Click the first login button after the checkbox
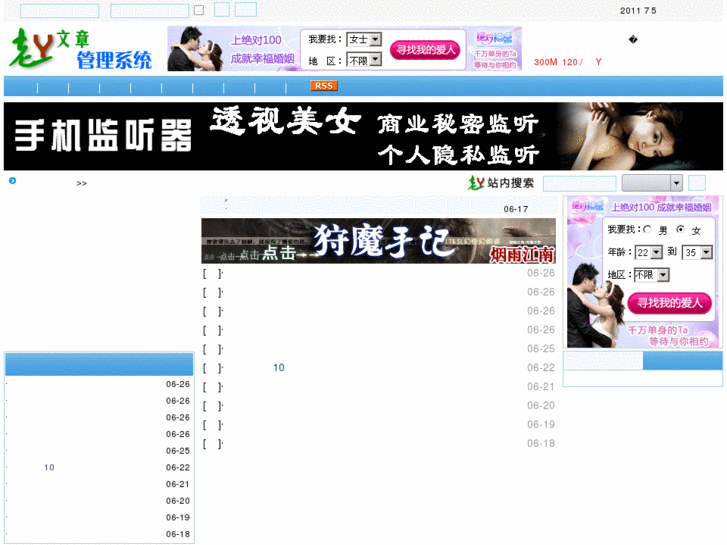This screenshot has height=545, width=727. pyautogui.click(x=222, y=9)
